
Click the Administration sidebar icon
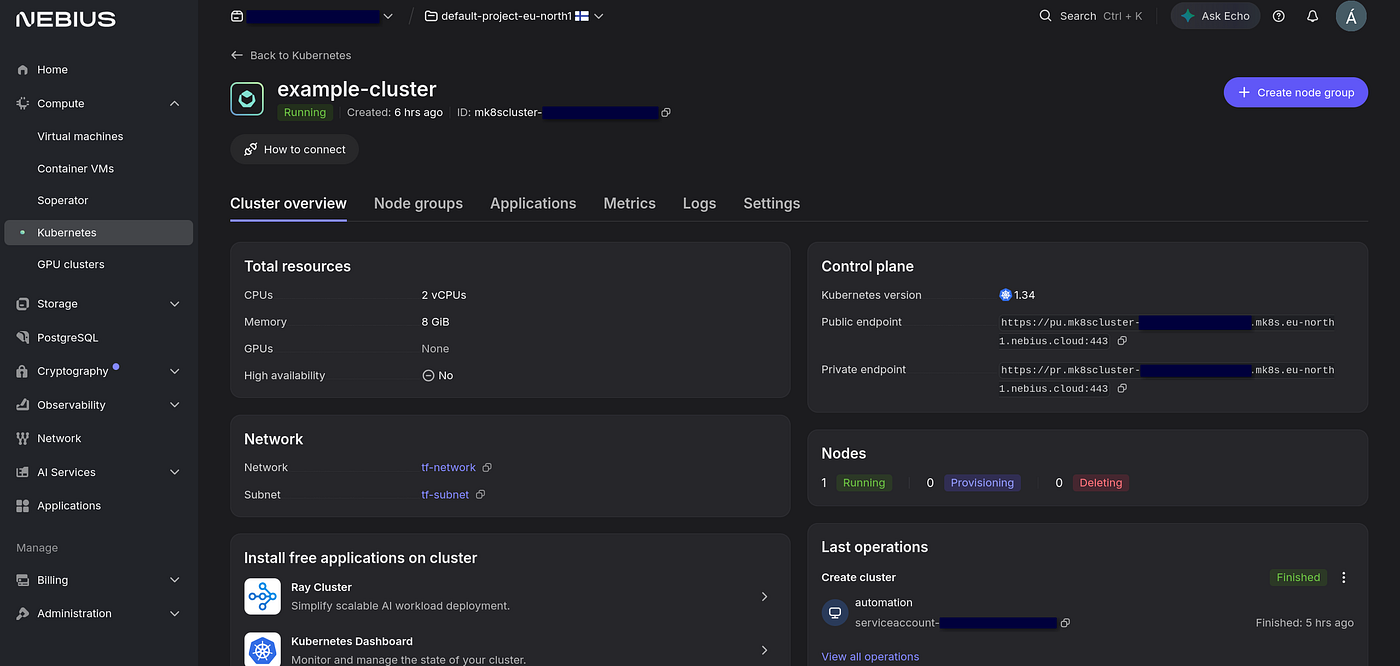tap(23, 614)
